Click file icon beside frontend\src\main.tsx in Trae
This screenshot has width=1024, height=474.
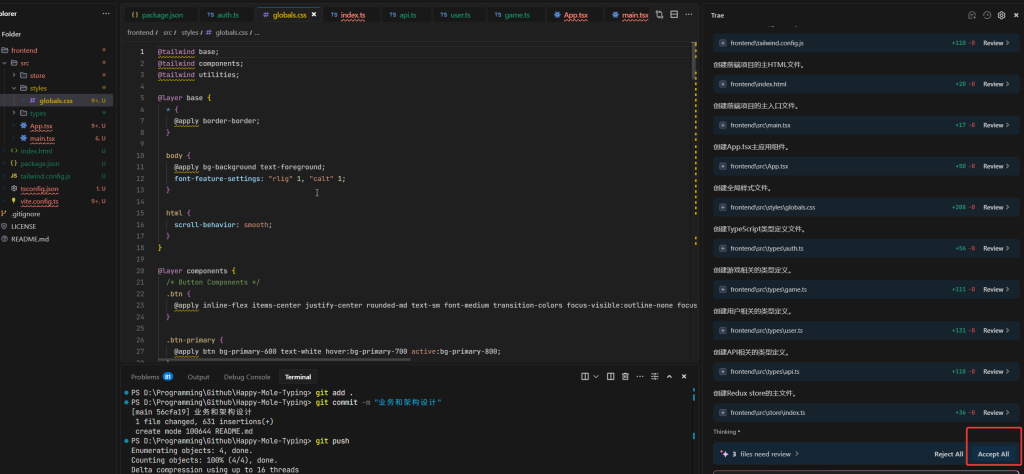point(722,125)
